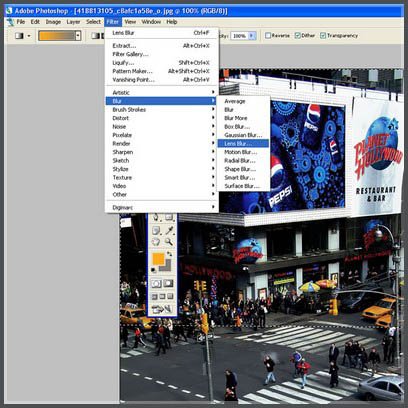Click the orange foreground color swatch

158,259
